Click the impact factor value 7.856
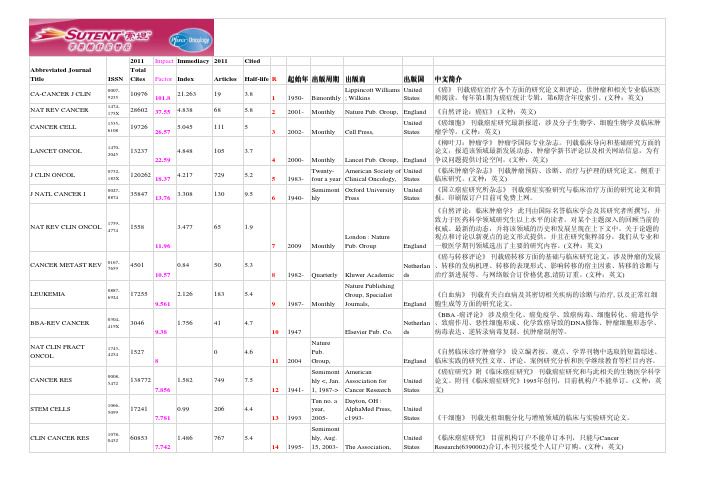This screenshot has height=504, width=713. 163,390
